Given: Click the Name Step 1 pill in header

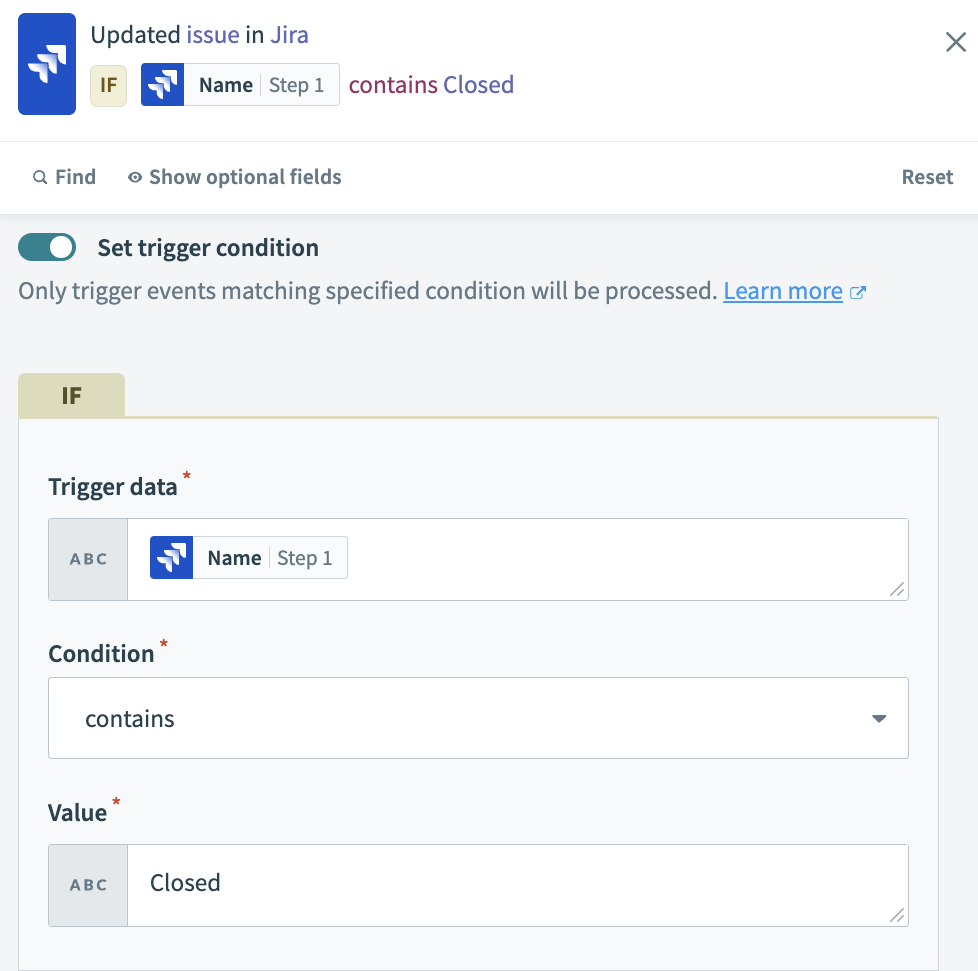Looking at the screenshot, I should (240, 85).
